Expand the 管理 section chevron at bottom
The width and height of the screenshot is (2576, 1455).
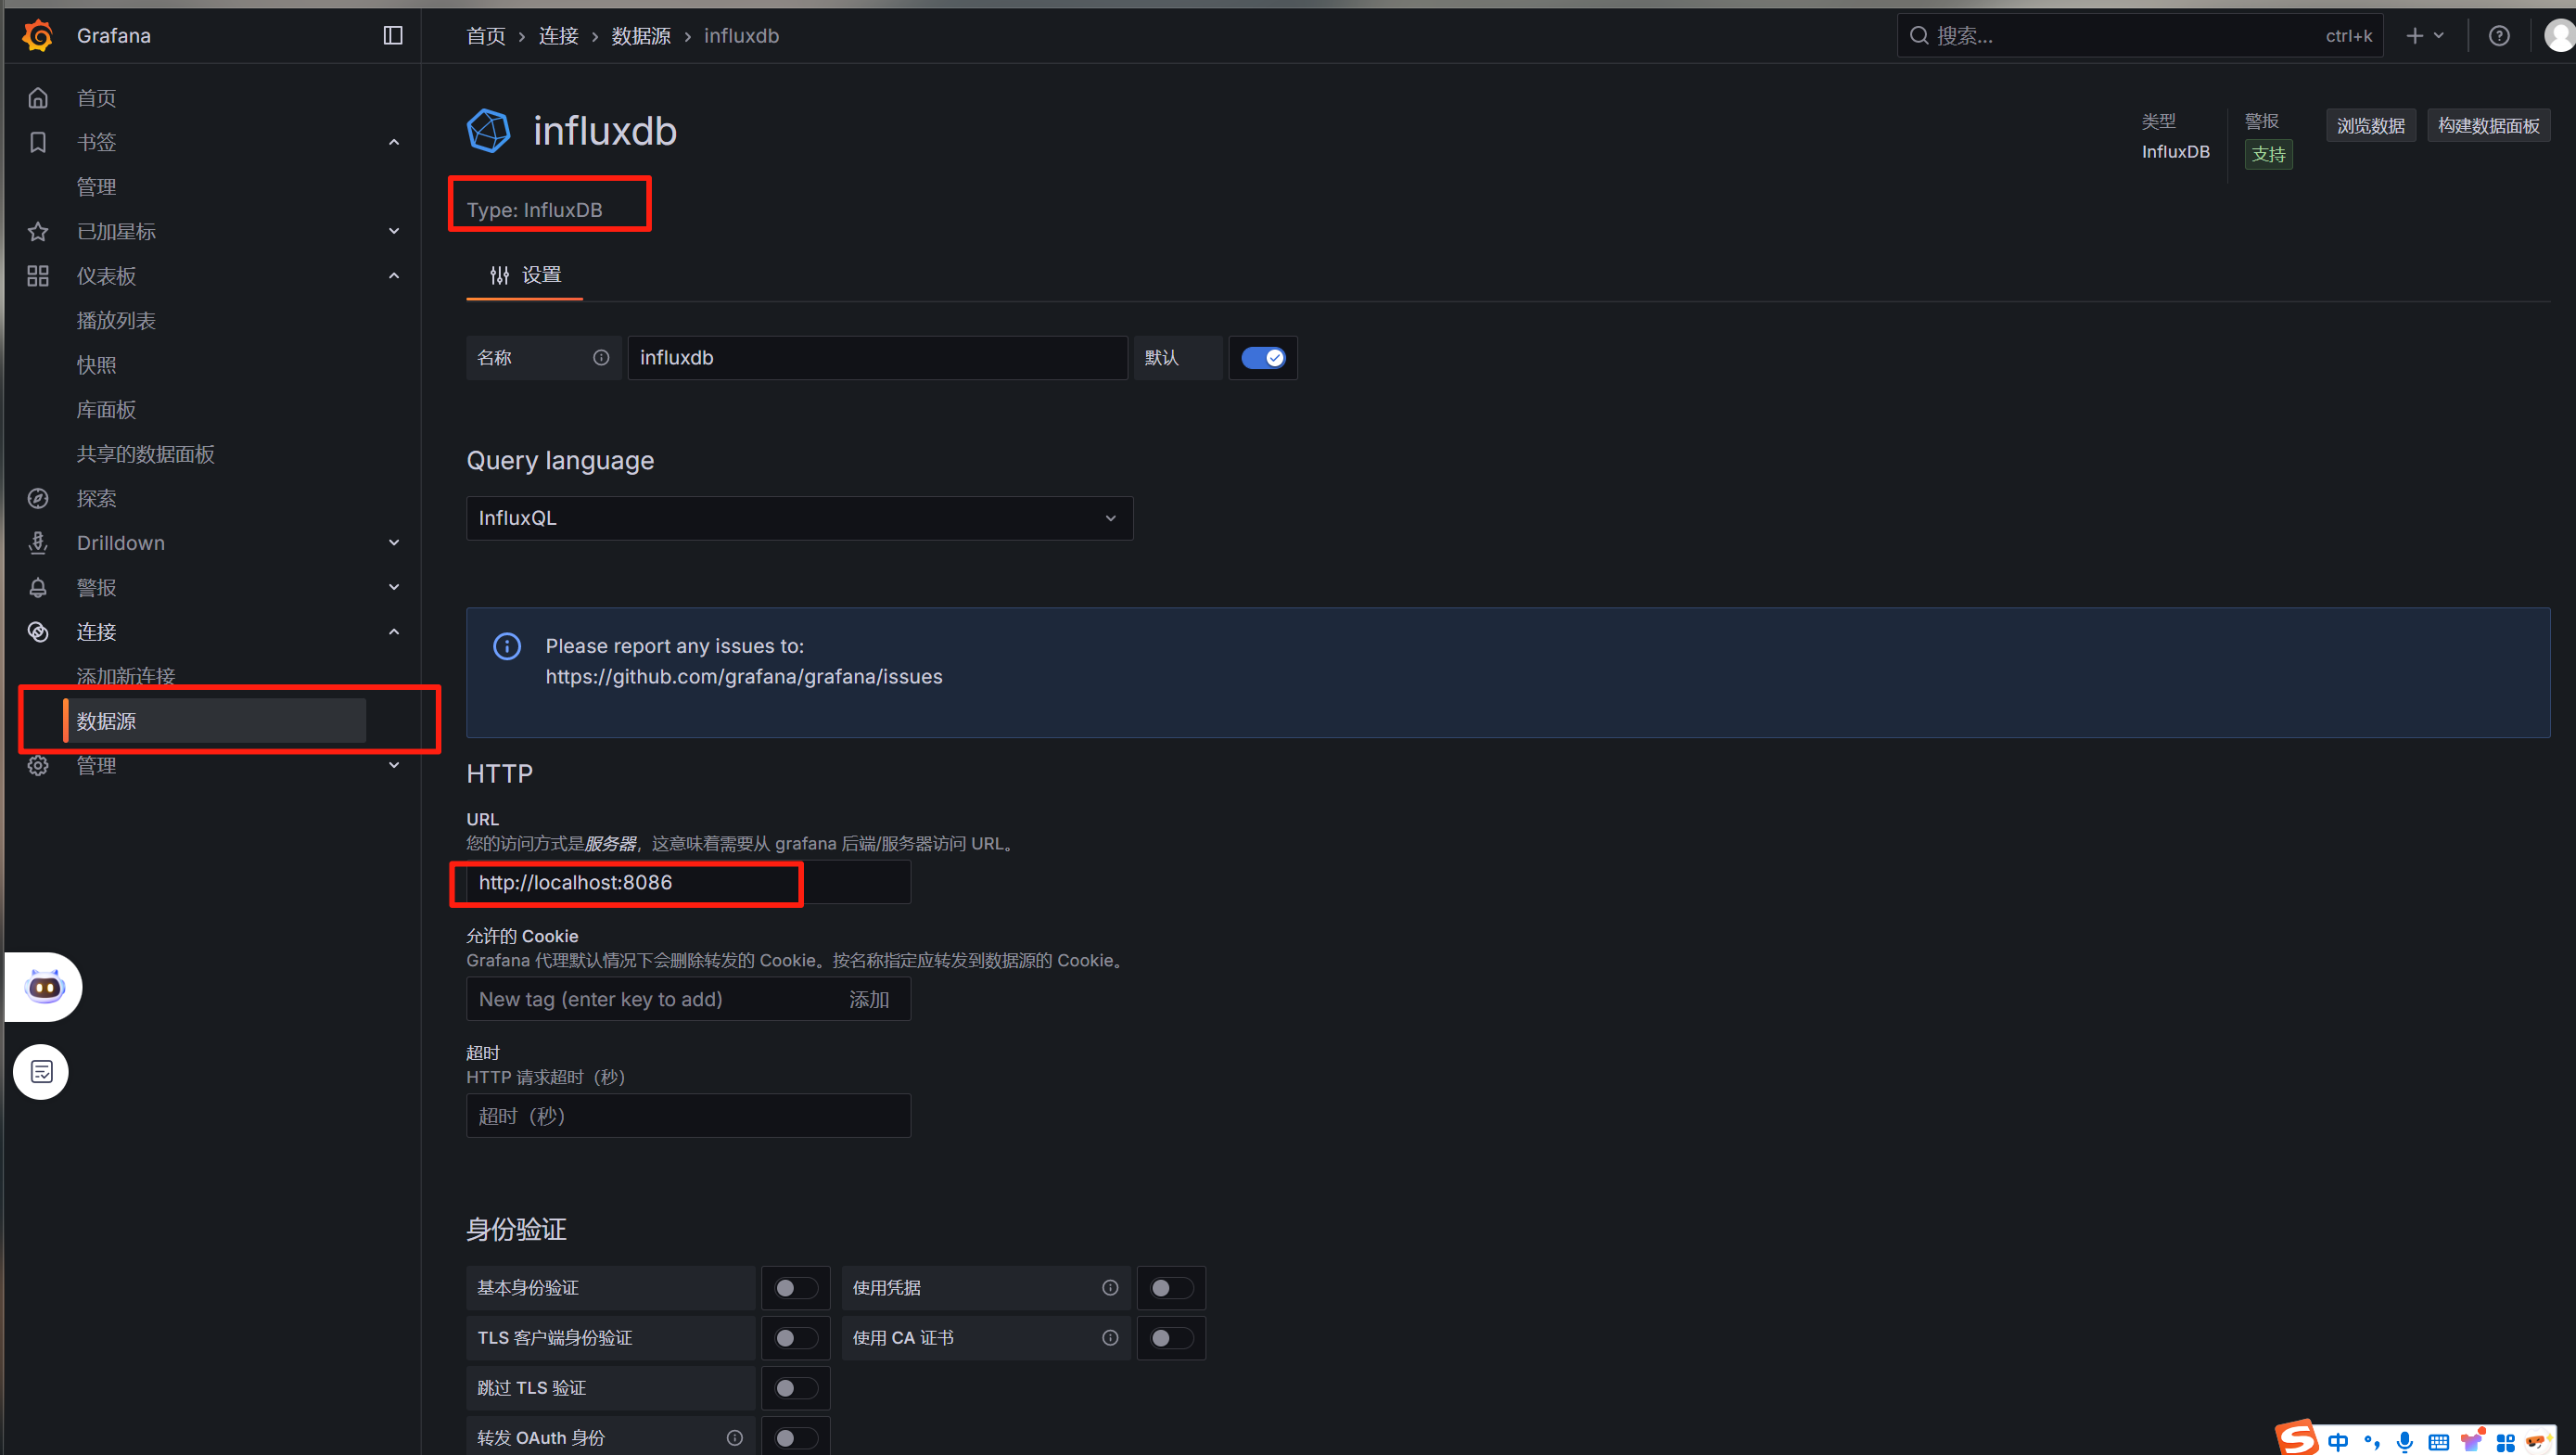(394, 765)
